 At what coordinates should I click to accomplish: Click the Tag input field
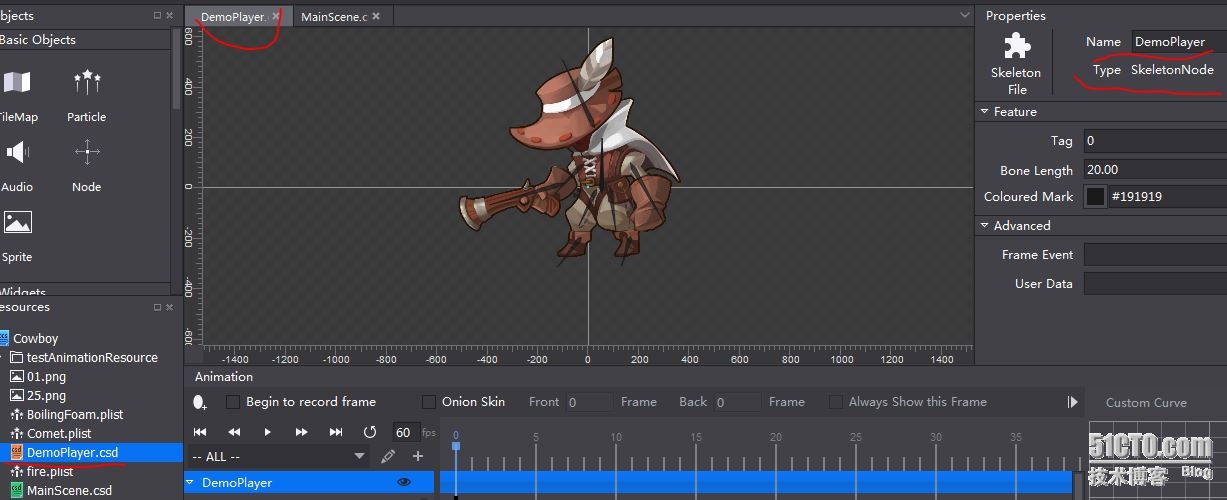coord(1155,141)
